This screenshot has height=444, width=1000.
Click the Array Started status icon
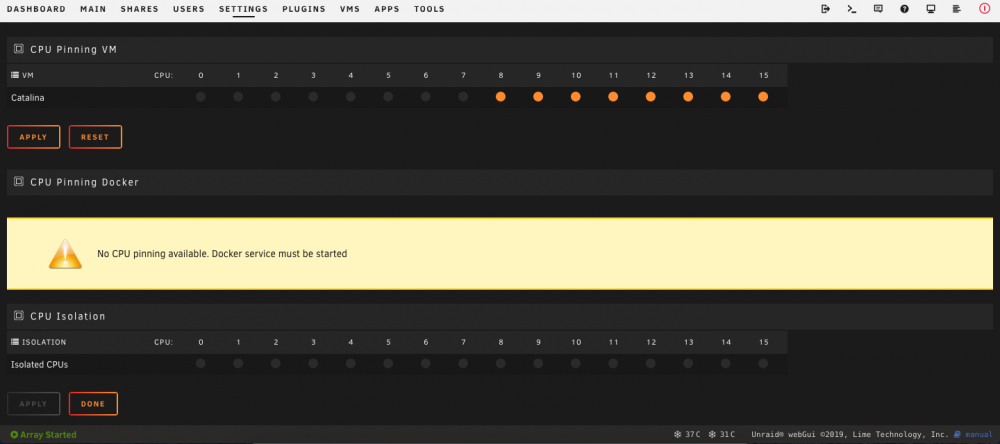[x=14, y=434]
